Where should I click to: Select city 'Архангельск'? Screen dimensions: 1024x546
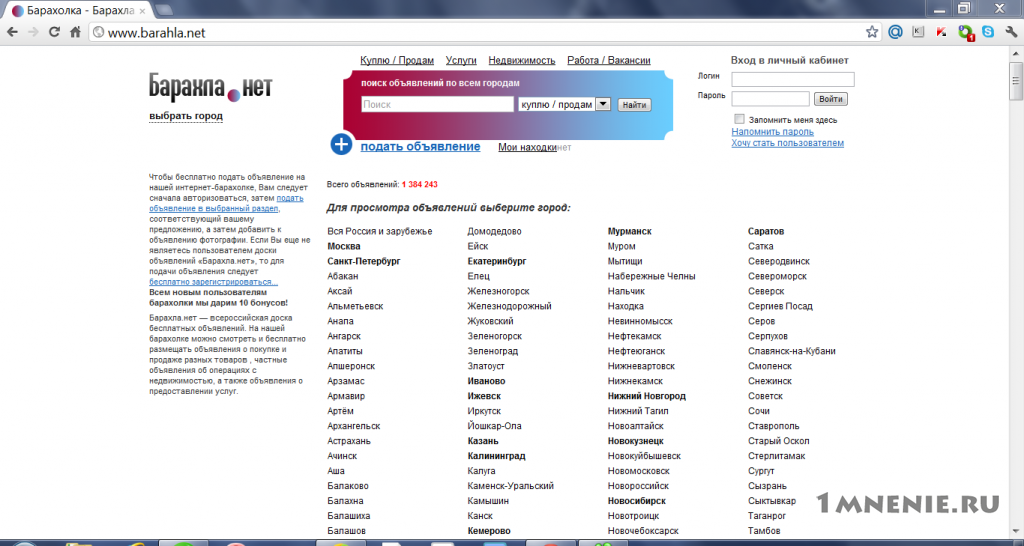point(353,426)
